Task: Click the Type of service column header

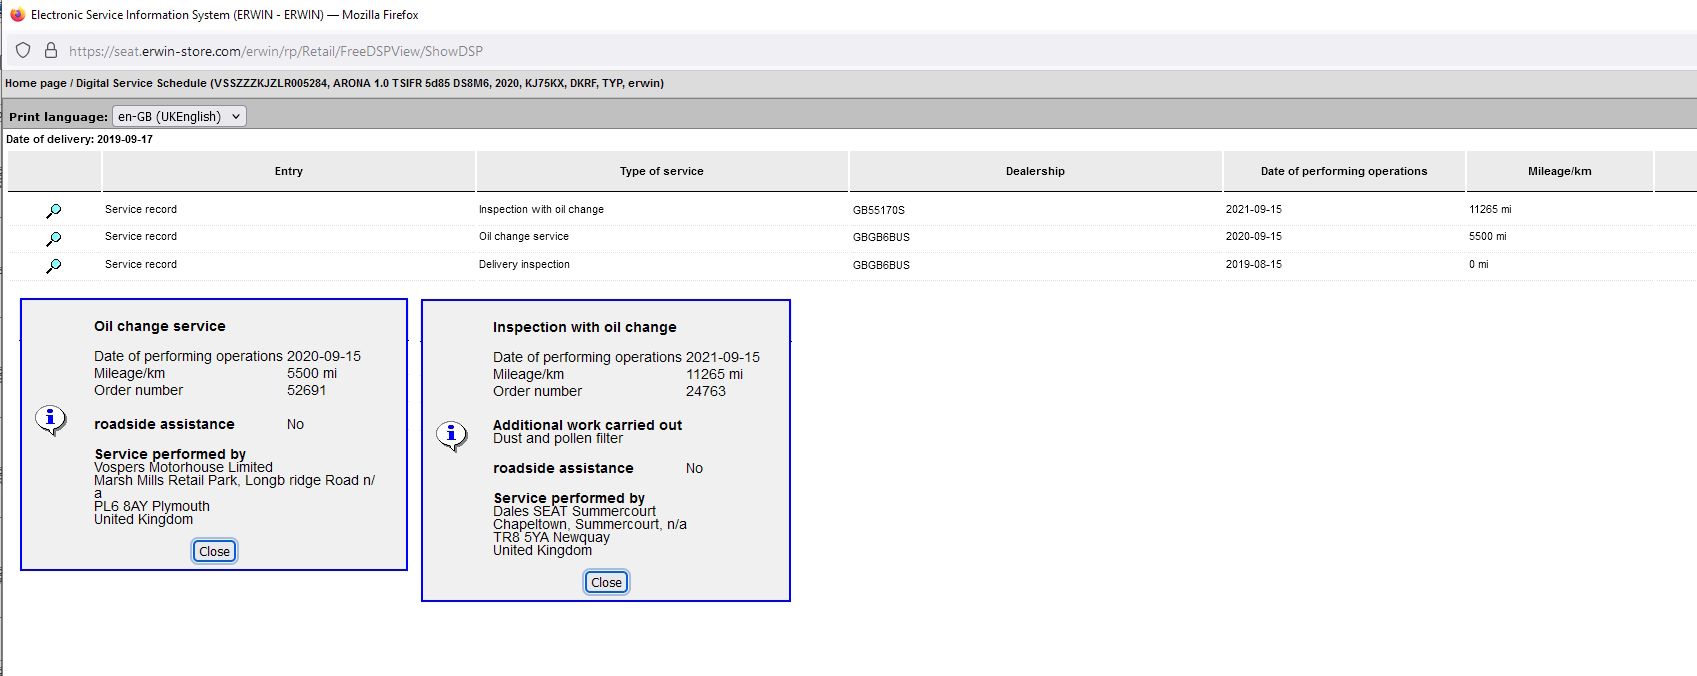Action: (661, 171)
